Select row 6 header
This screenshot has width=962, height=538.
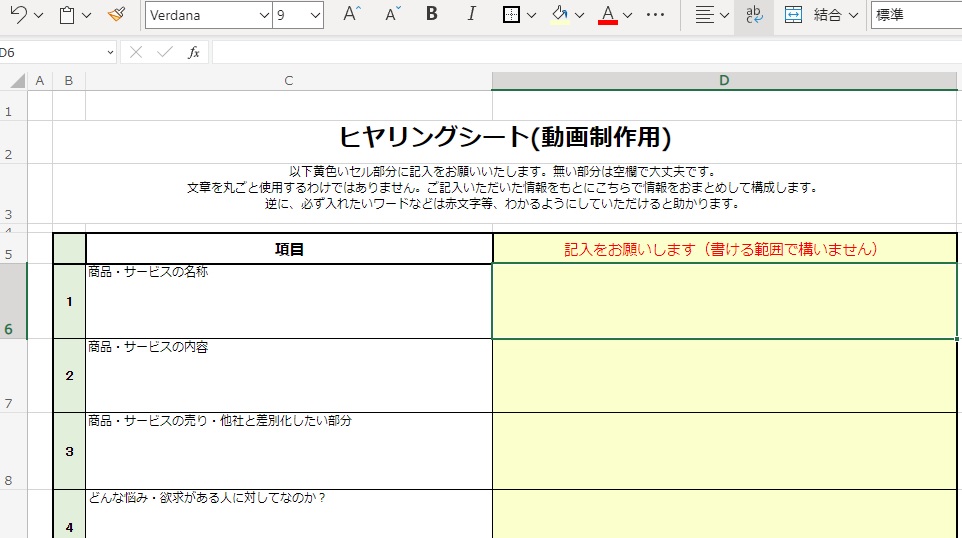point(13,301)
